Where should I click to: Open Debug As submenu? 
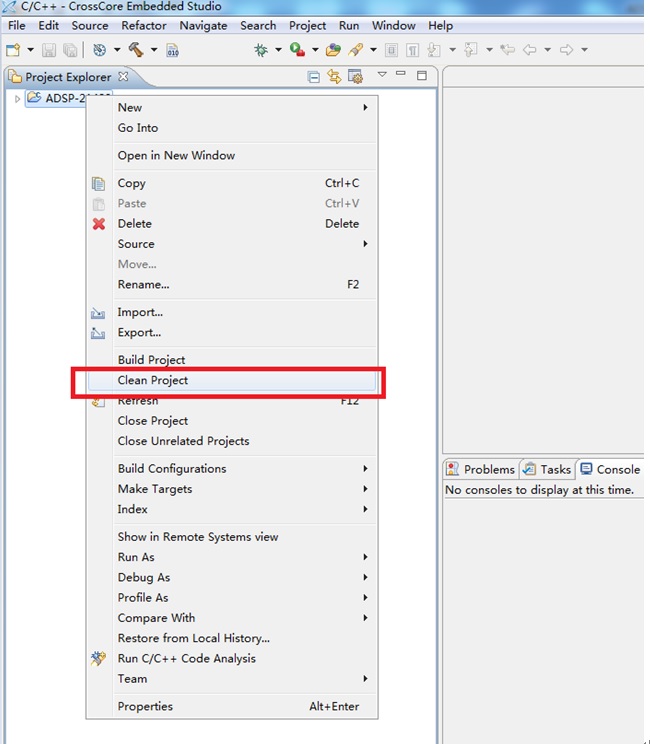232,577
